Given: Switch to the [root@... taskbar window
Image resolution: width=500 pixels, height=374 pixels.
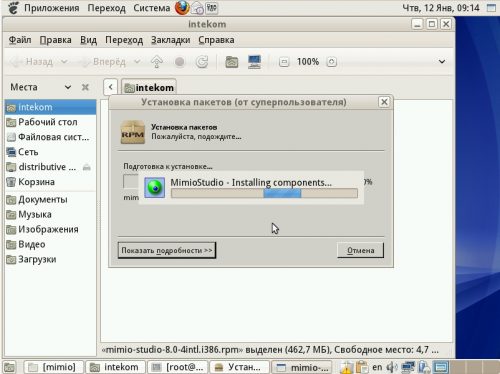Looking at the screenshot, I should [178, 367].
